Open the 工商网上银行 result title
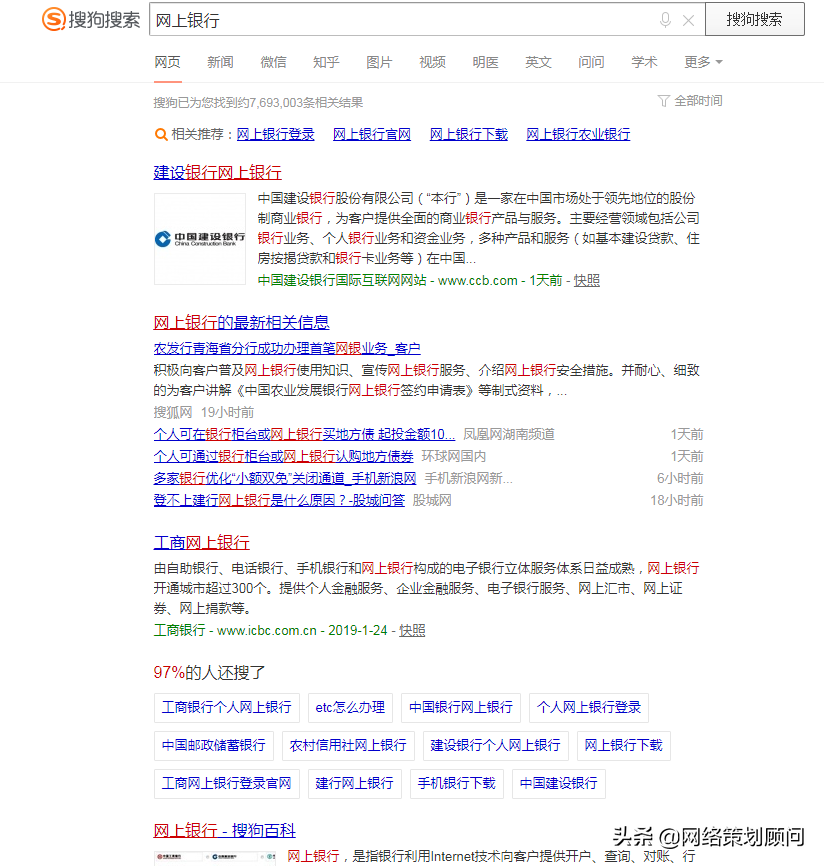The height and width of the screenshot is (866, 824). pyautogui.click(x=202, y=542)
